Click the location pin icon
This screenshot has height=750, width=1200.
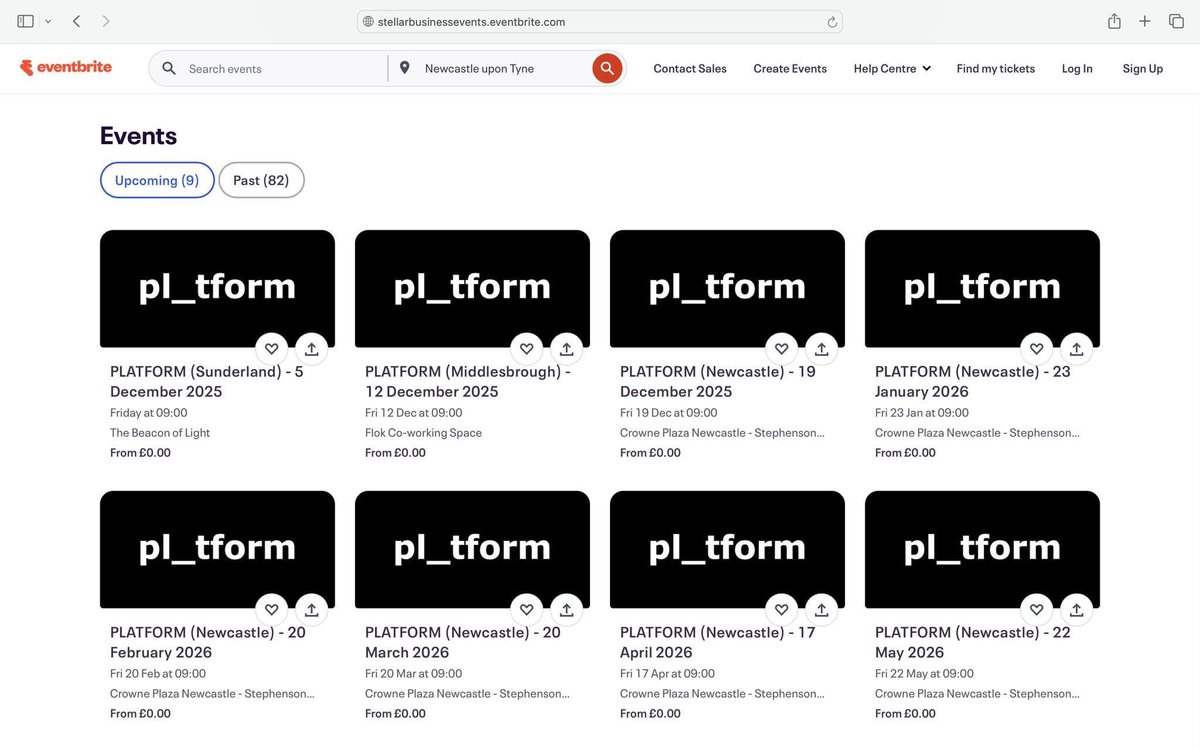404,68
